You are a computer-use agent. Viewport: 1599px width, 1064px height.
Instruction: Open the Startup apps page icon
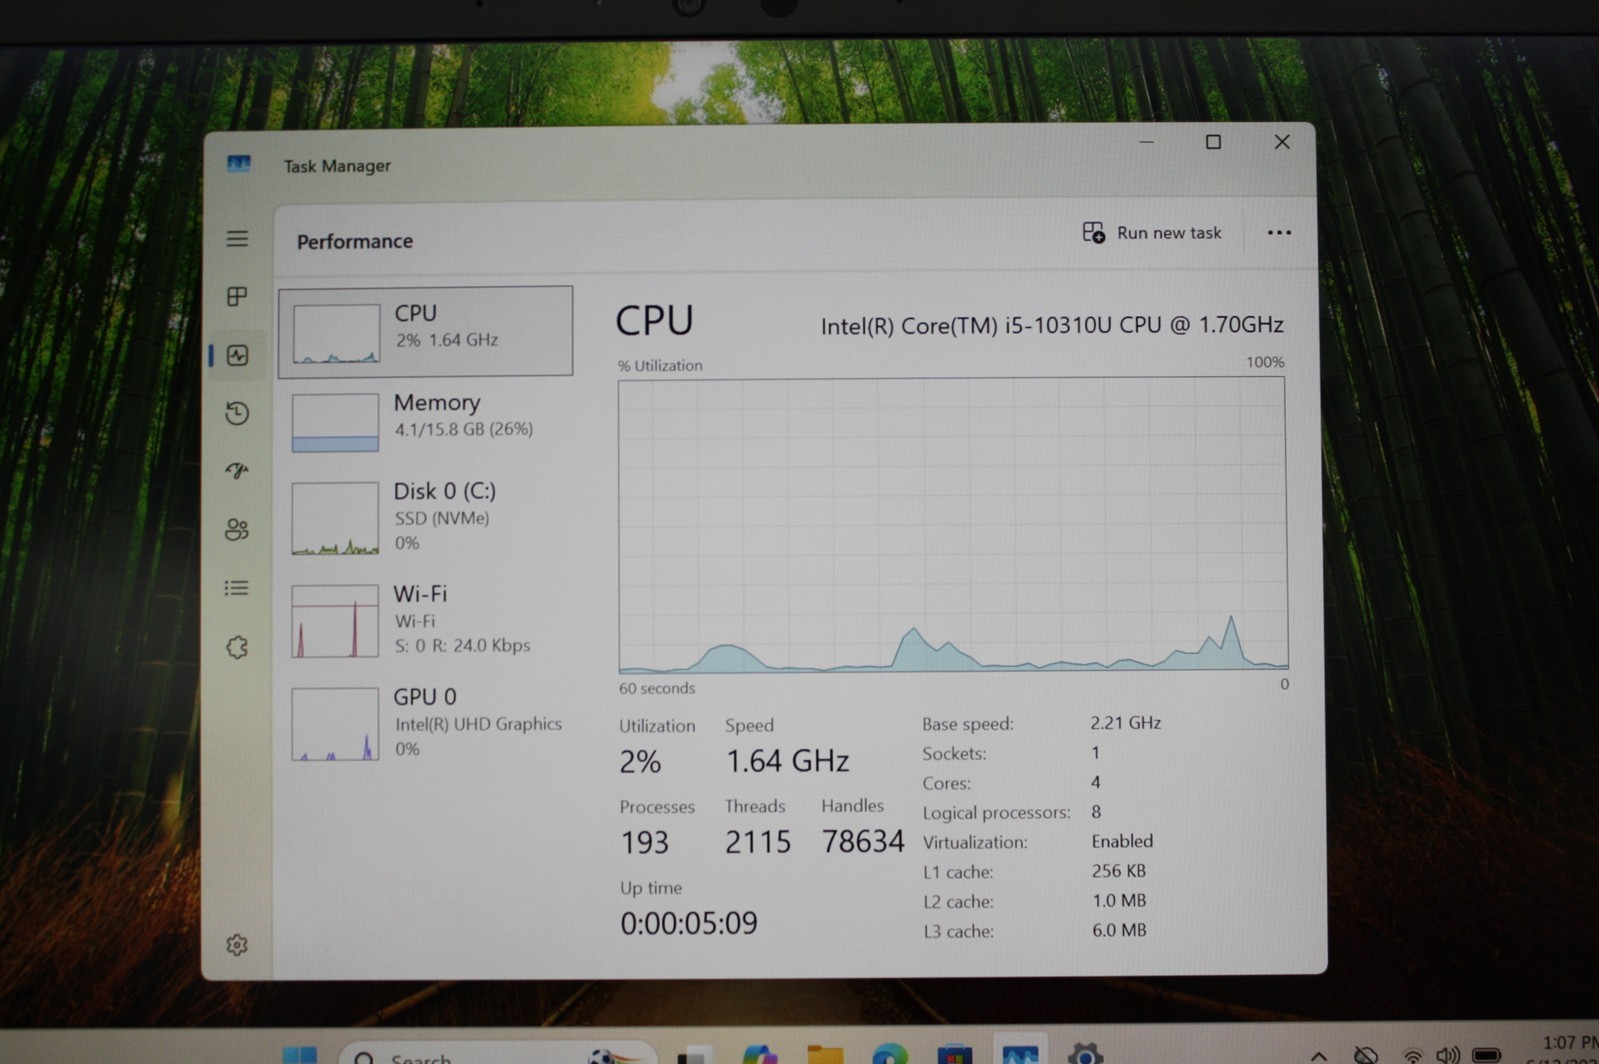[237, 470]
